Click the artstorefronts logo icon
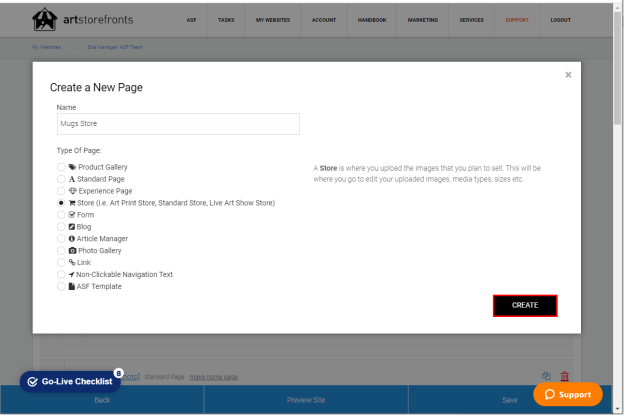This screenshot has width=624, height=415. [x=44, y=19]
